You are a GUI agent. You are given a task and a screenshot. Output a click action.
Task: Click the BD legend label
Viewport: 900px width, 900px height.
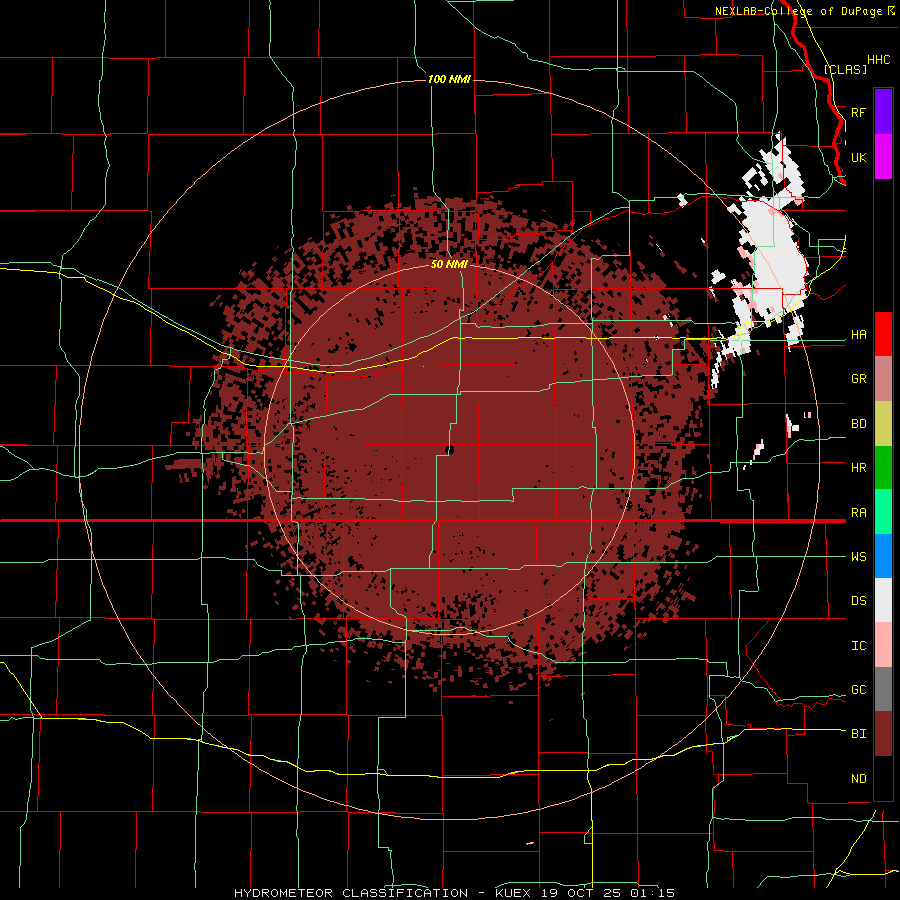point(858,424)
